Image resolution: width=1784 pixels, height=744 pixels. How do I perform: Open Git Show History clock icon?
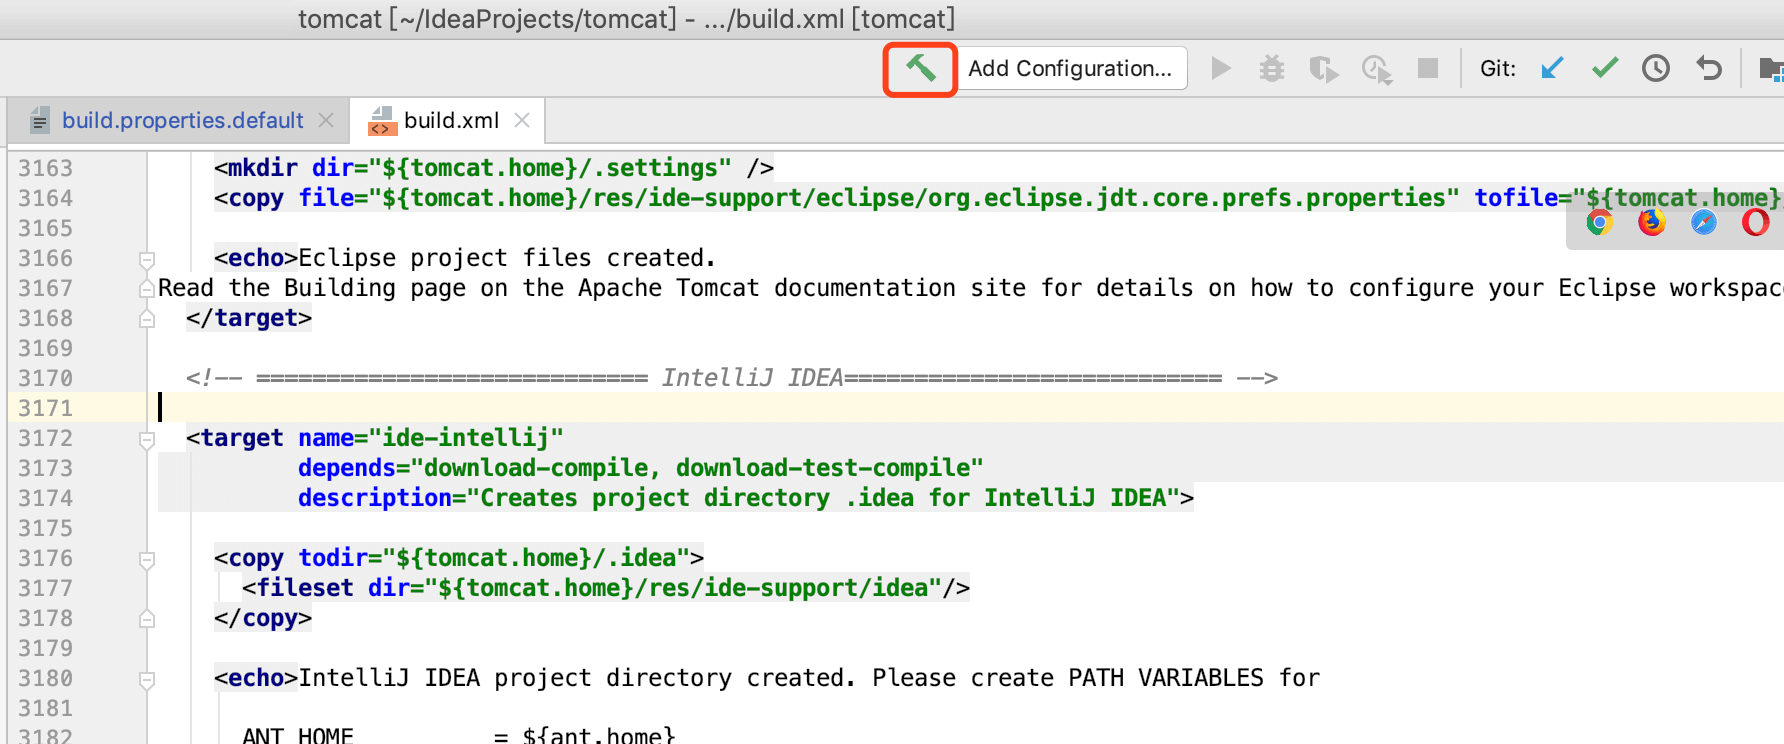click(1656, 68)
